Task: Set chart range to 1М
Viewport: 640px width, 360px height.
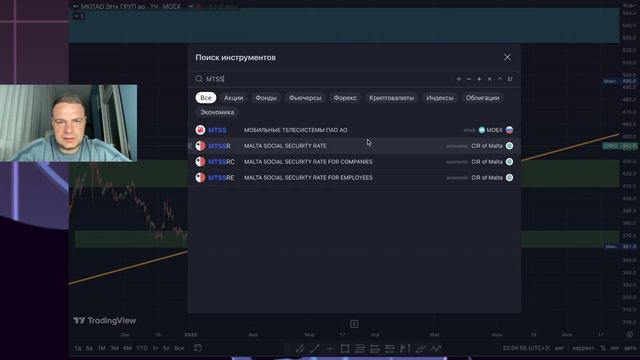Action: pos(102,348)
